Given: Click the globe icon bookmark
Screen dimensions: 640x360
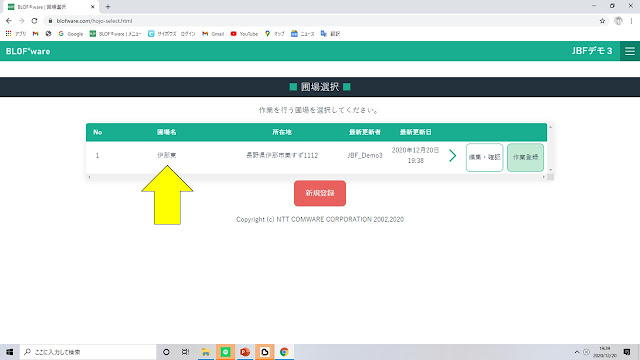Looking at the screenshot, I should point(48,33).
